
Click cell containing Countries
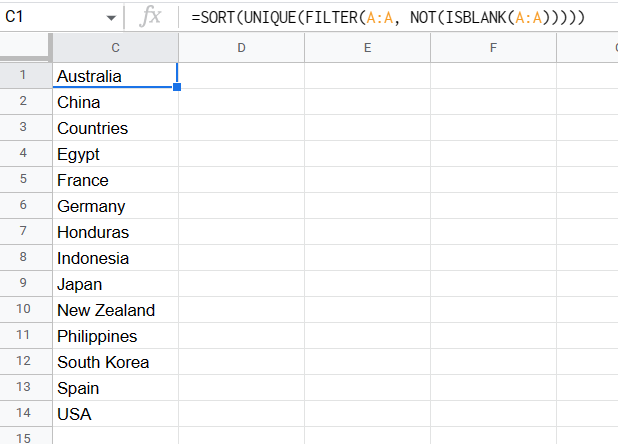115,128
